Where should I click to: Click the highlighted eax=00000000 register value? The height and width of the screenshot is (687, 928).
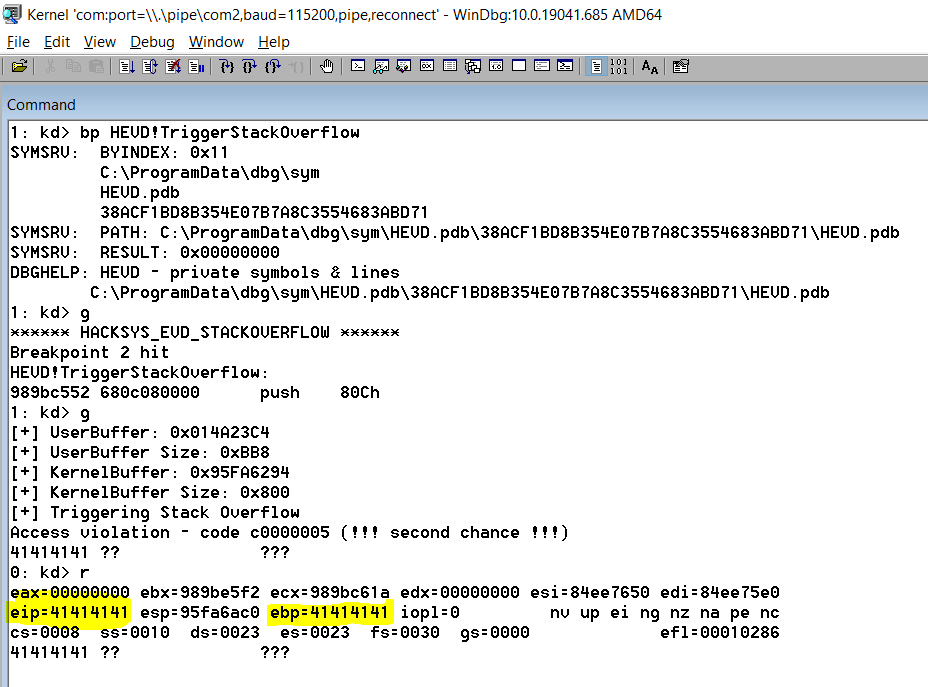tap(70, 592)
